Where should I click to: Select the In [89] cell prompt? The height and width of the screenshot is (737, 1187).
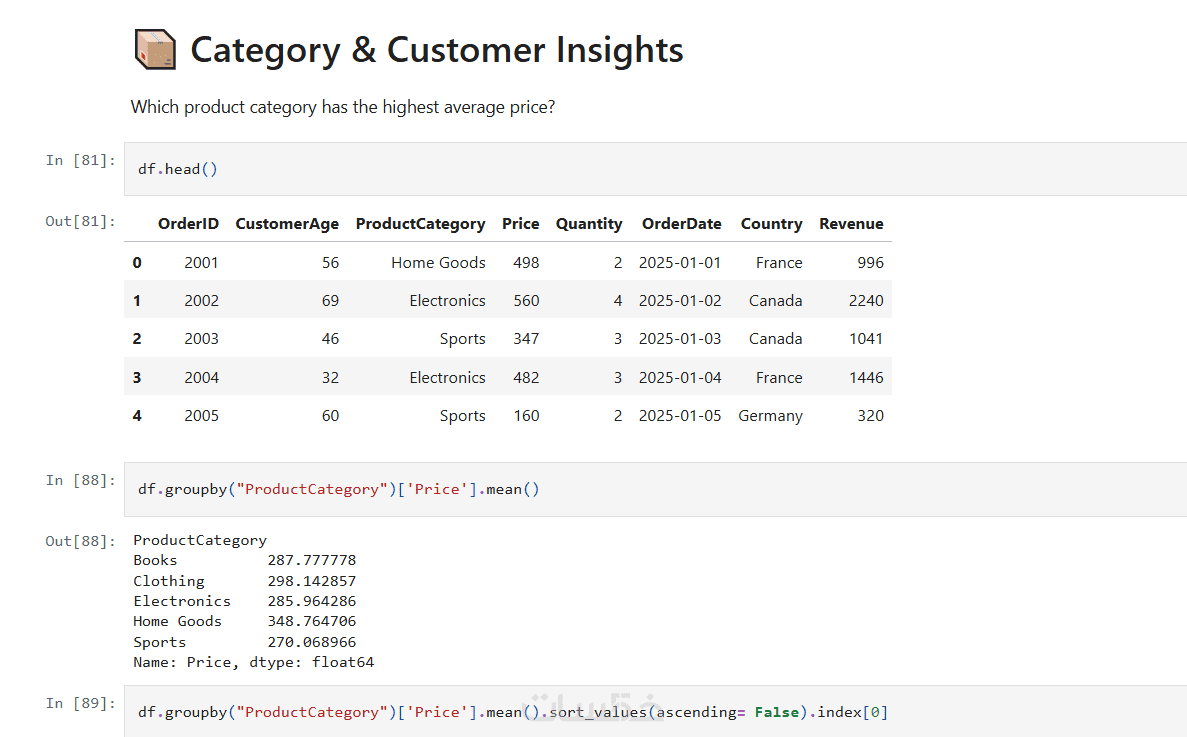[80, 703]
